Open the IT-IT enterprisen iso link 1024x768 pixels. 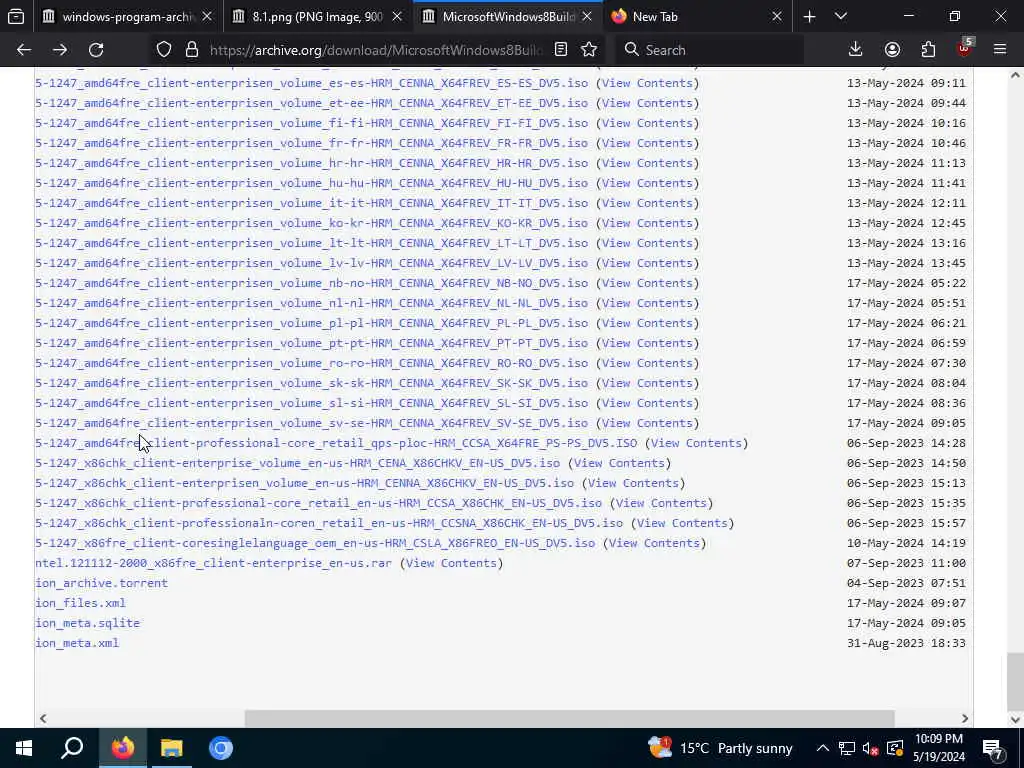pyautogui.click(x=312, y=203)
